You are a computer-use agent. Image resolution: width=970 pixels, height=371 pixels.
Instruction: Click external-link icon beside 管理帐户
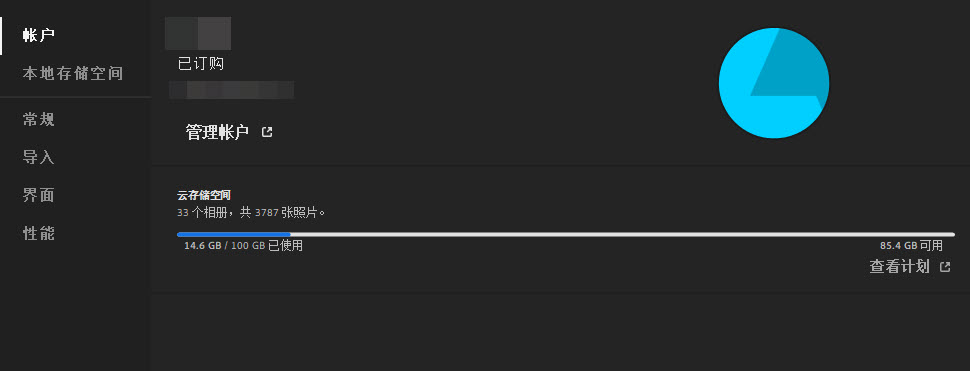[x=267, y=132]
